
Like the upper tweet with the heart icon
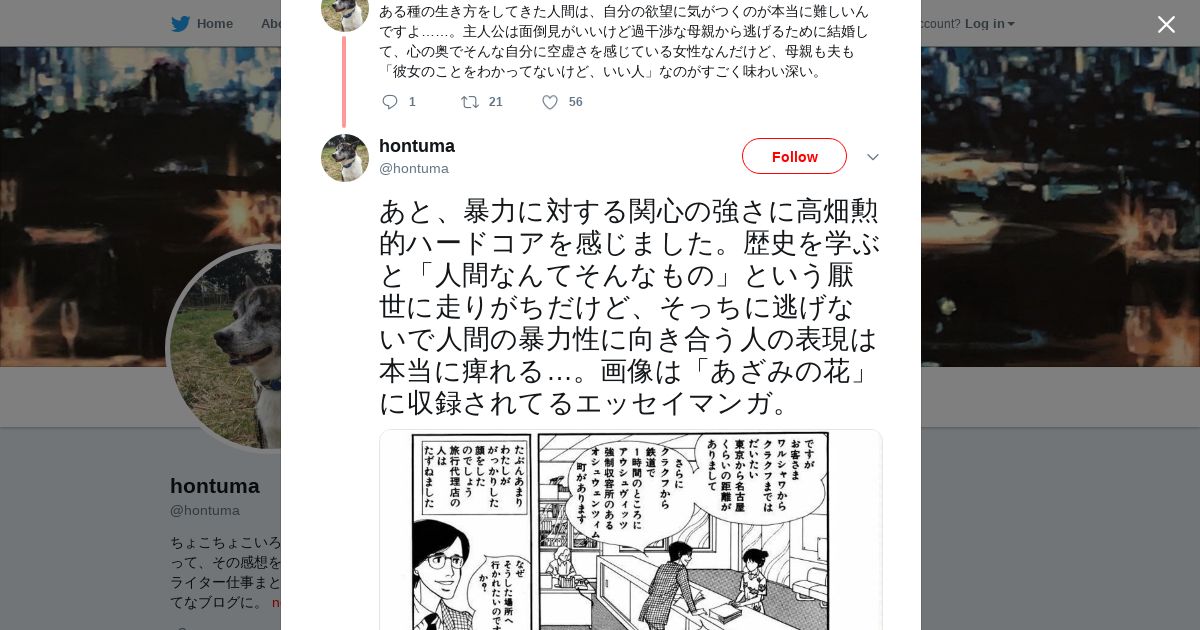[550, 102]
